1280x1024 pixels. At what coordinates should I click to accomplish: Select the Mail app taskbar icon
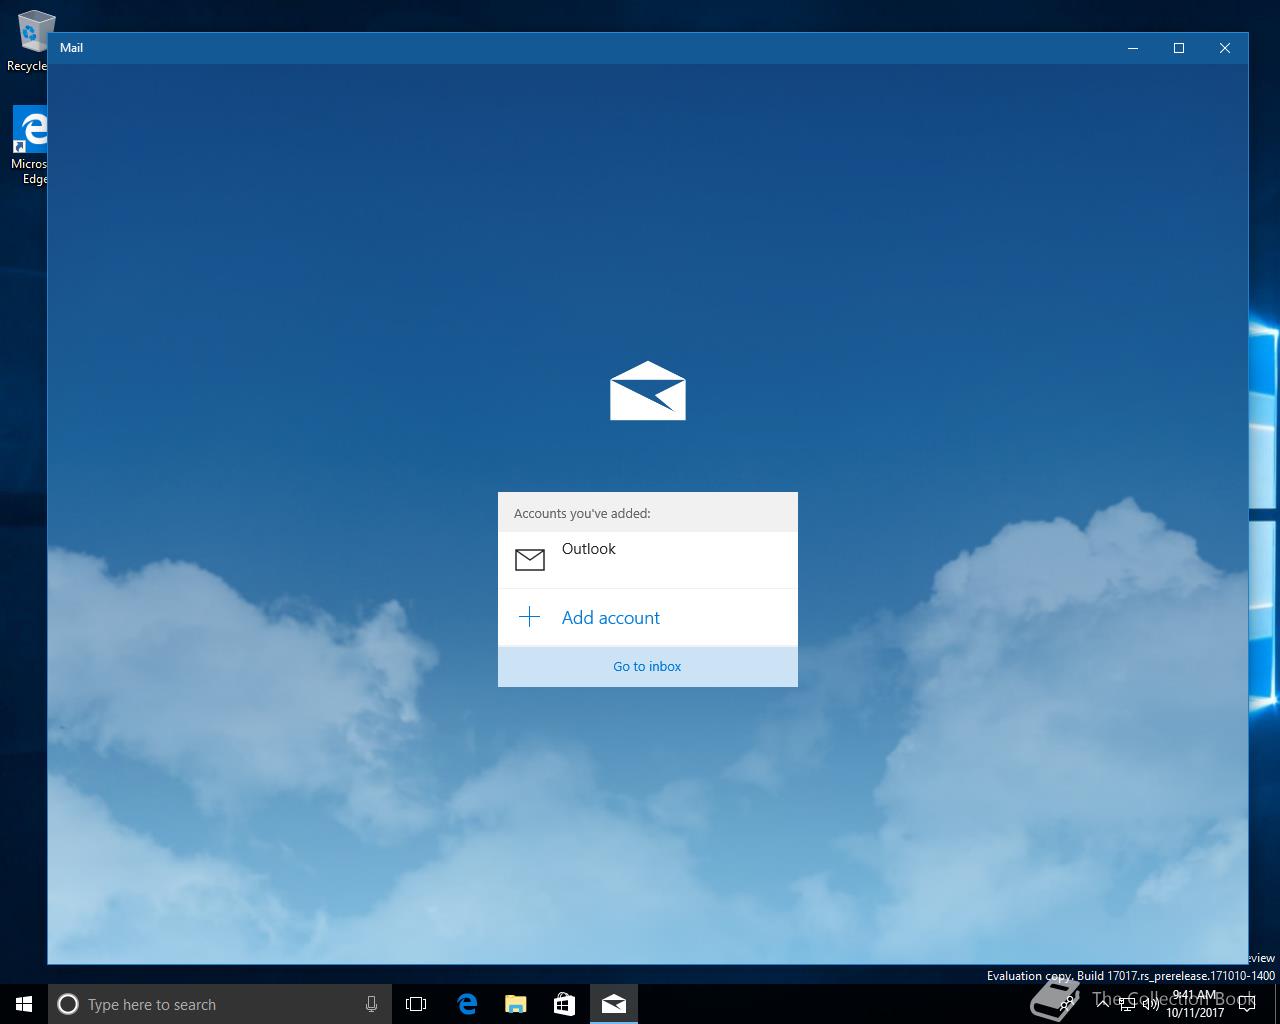(x=614, y=1004)
